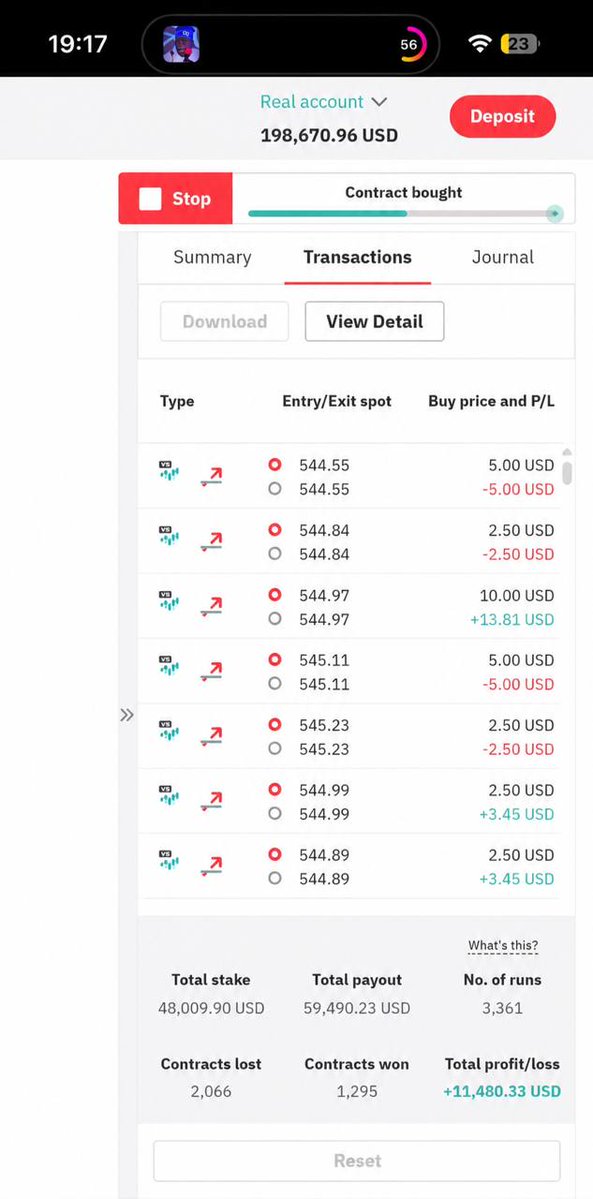Click the market icon in the 544.55 row

pos(169,469)
